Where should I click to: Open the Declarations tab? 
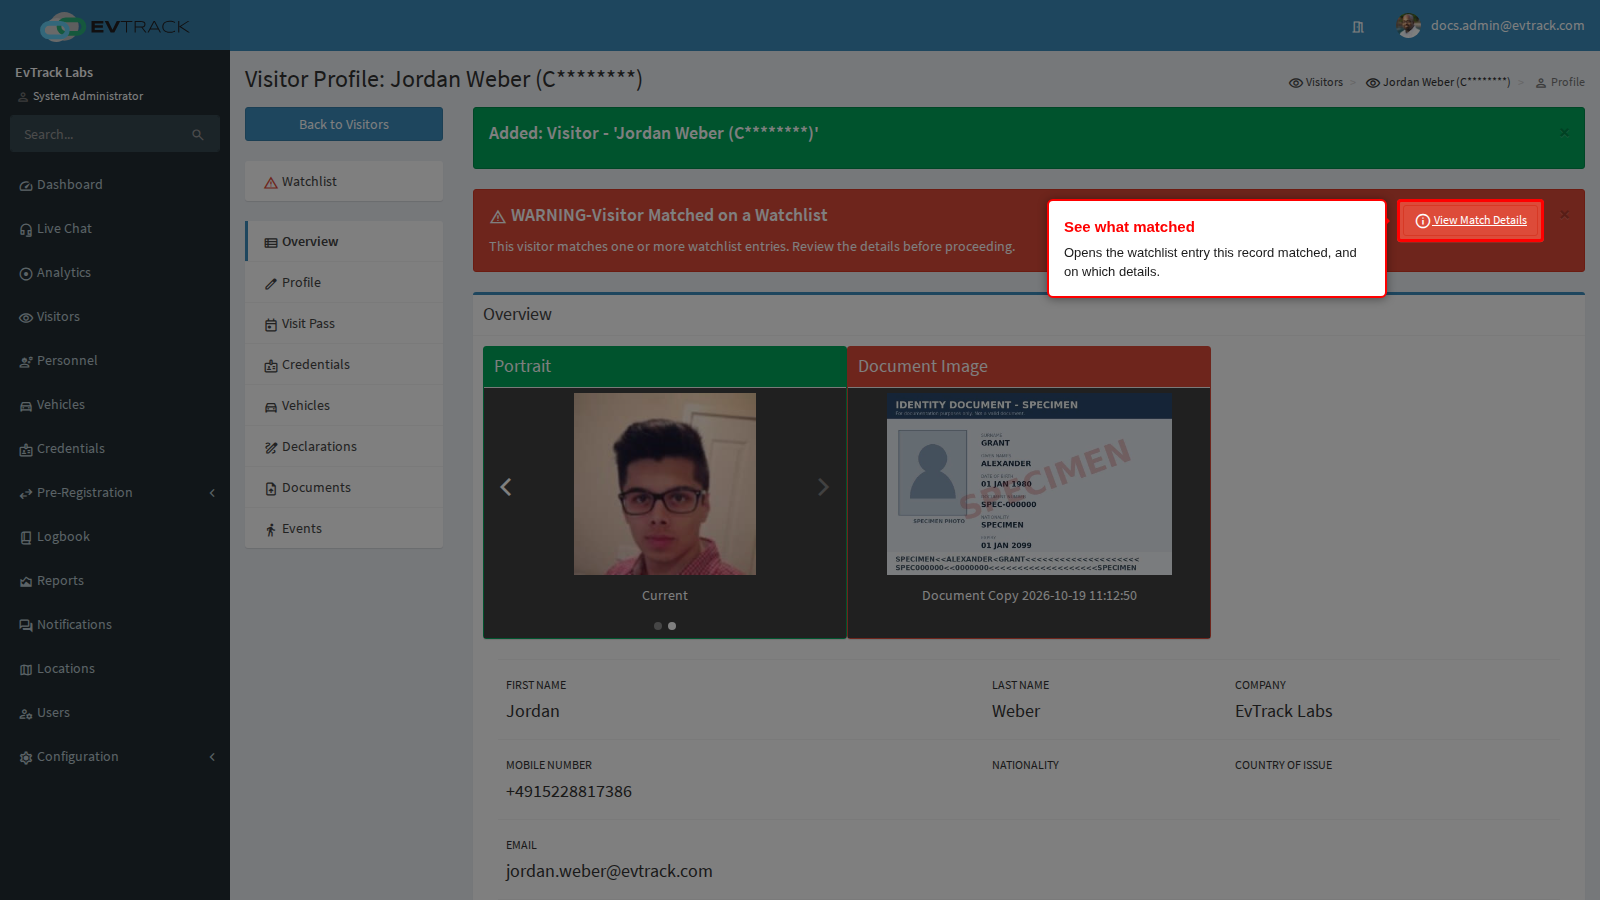[x=344, y=447]
